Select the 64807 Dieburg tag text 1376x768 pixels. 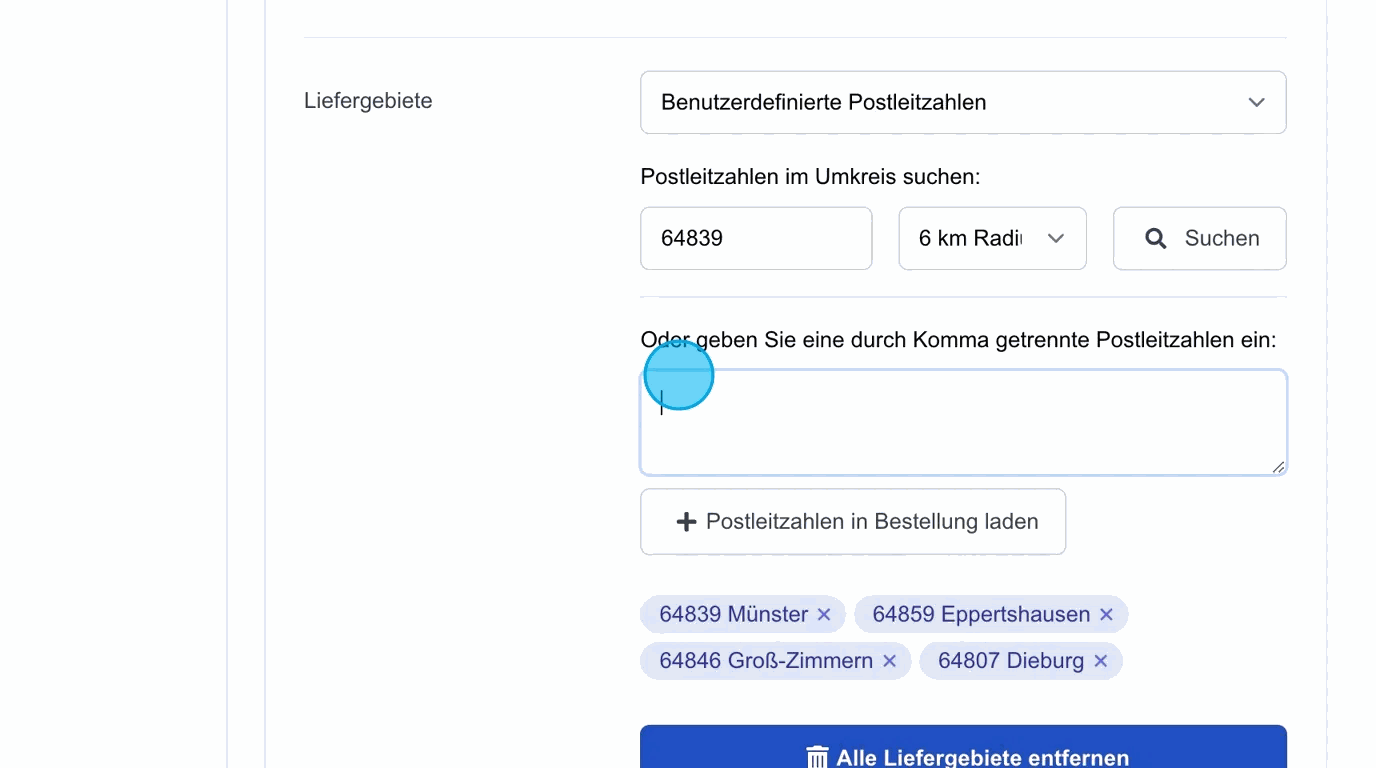[x=1011, y=661]
